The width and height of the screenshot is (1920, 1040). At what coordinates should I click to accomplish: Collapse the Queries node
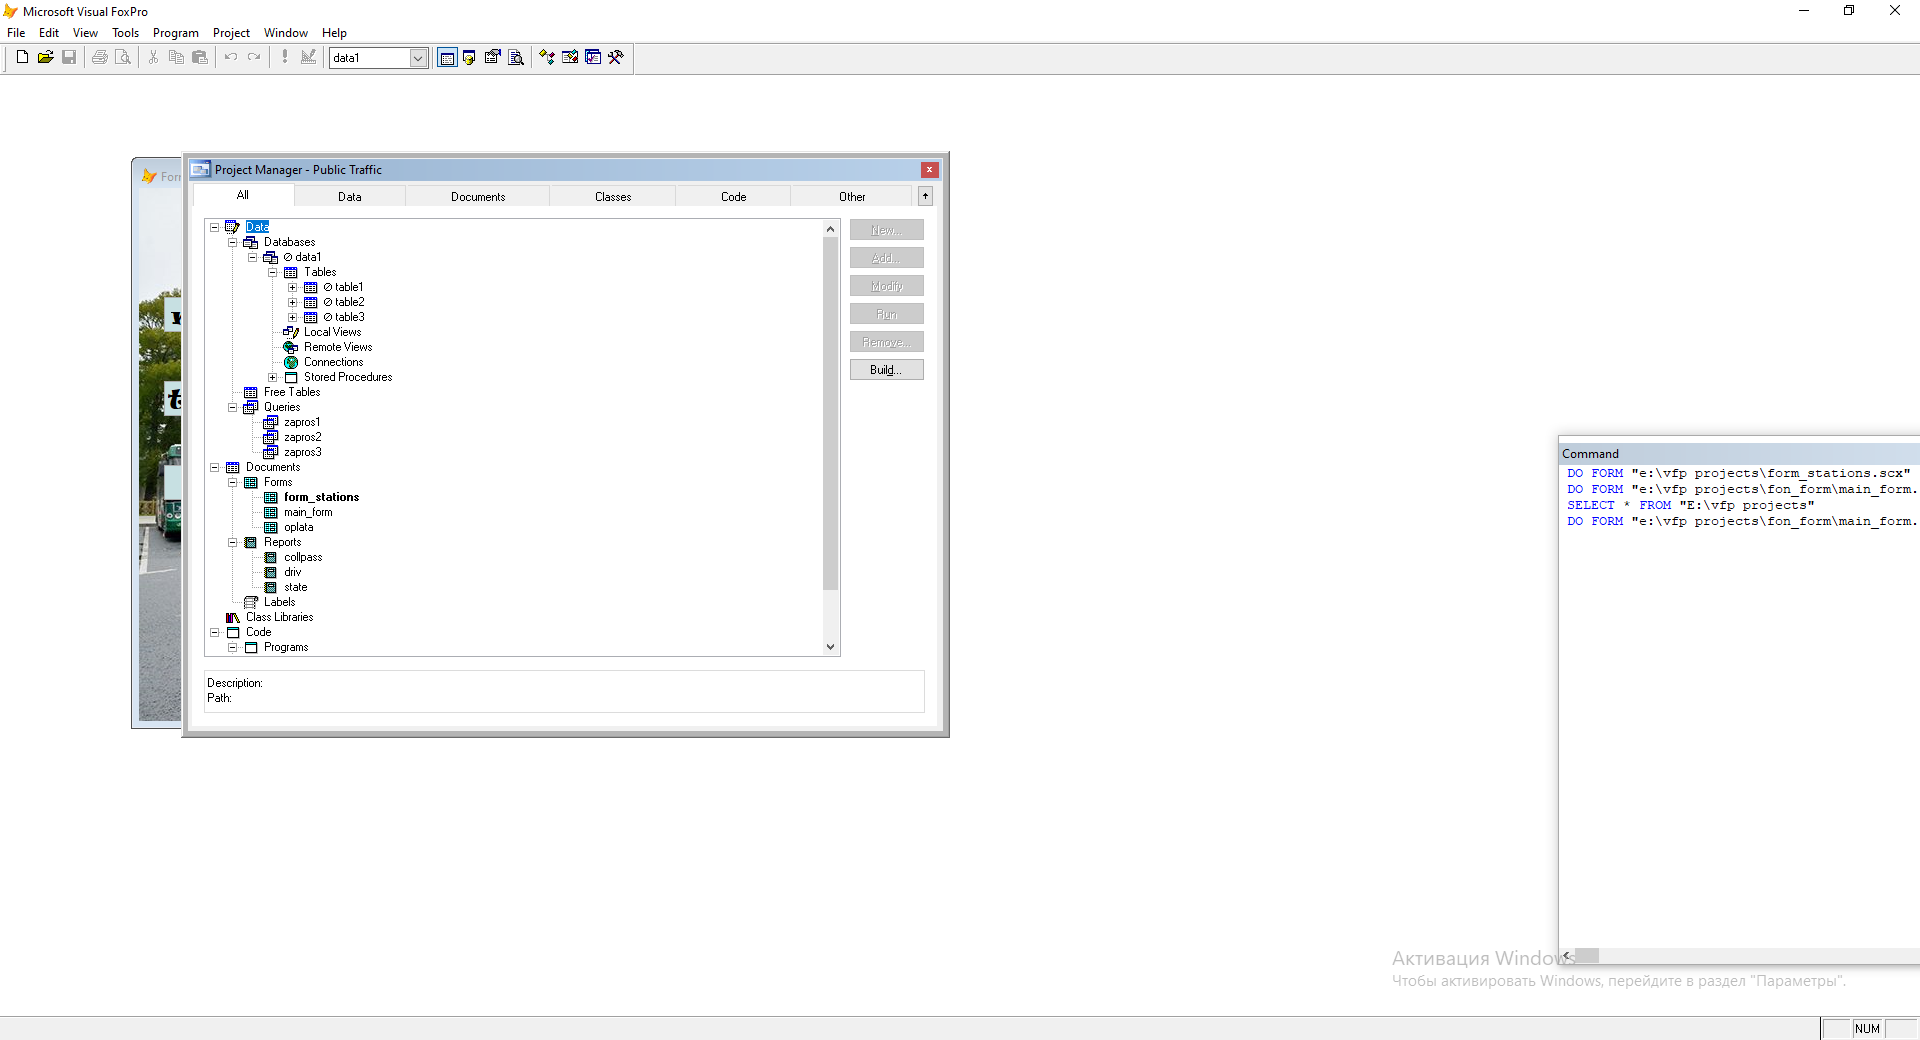232,407
